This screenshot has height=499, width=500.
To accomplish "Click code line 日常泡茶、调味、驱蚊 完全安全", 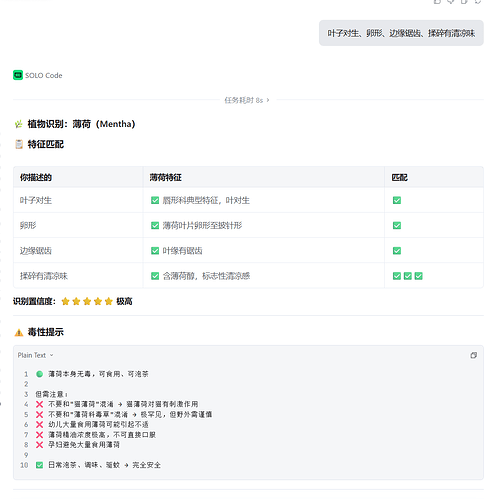I will click(x=98, y=465).
